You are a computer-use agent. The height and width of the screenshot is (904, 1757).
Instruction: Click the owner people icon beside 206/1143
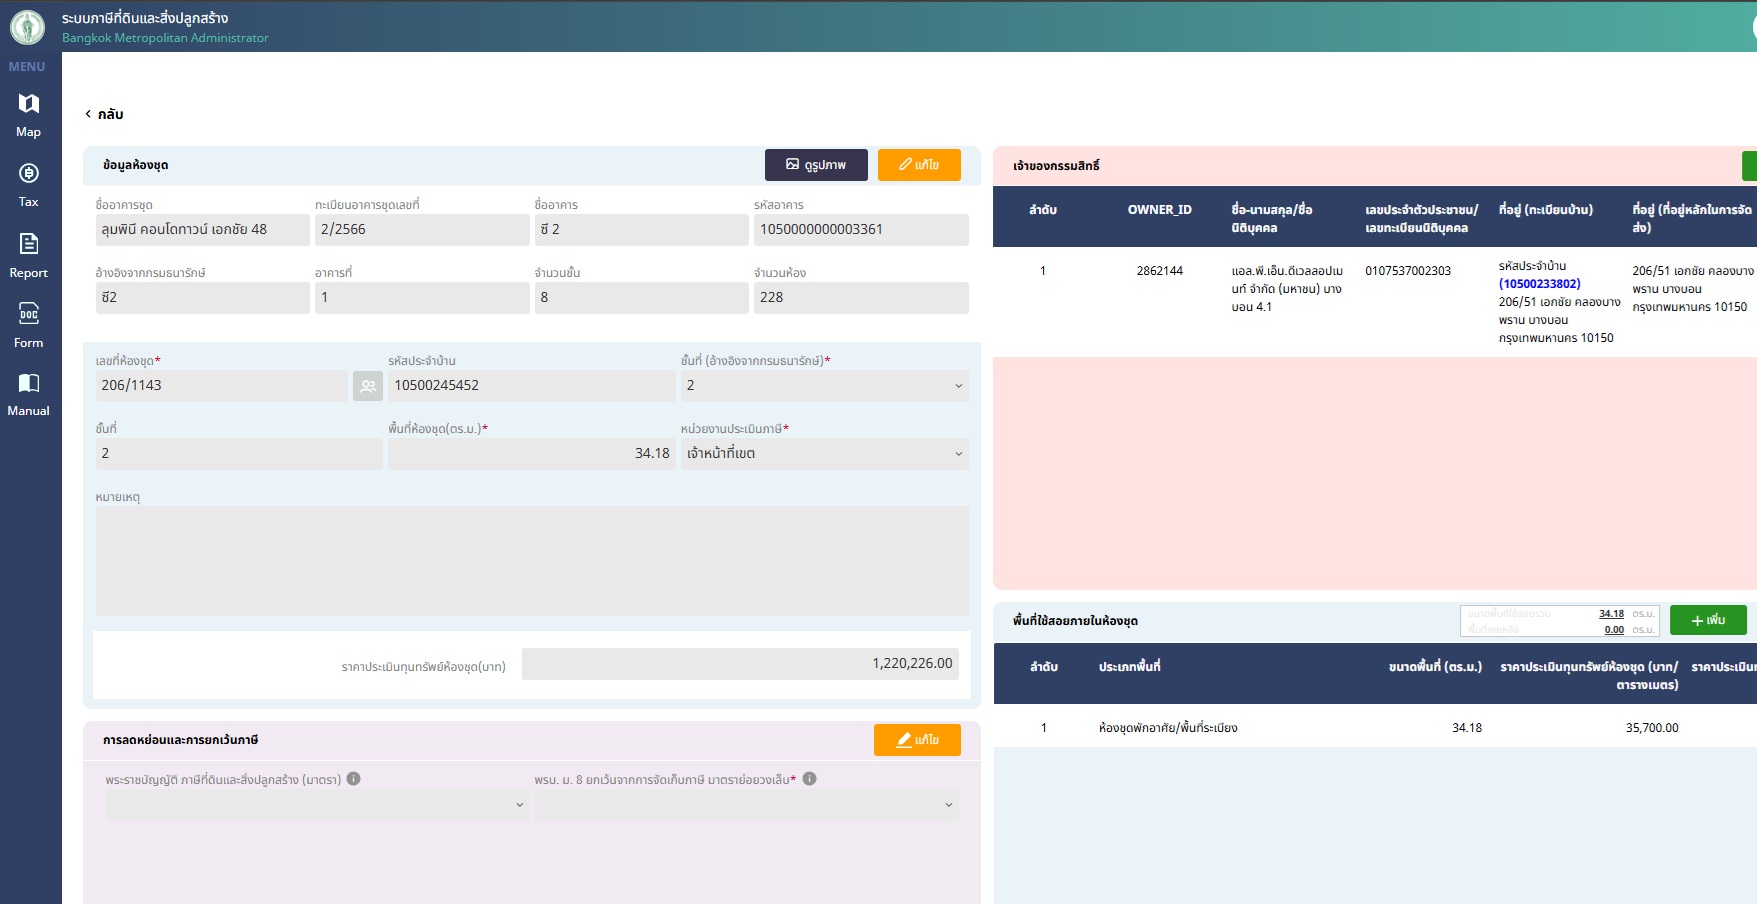(368, 386)
